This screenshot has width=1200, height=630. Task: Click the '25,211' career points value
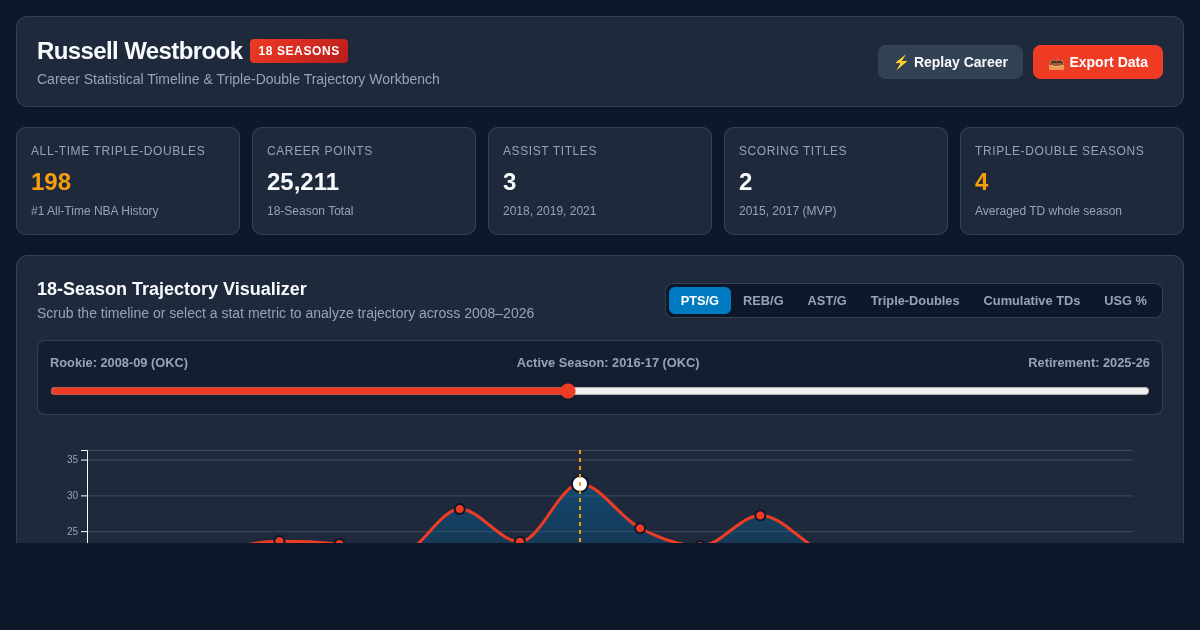coord(303,182)
